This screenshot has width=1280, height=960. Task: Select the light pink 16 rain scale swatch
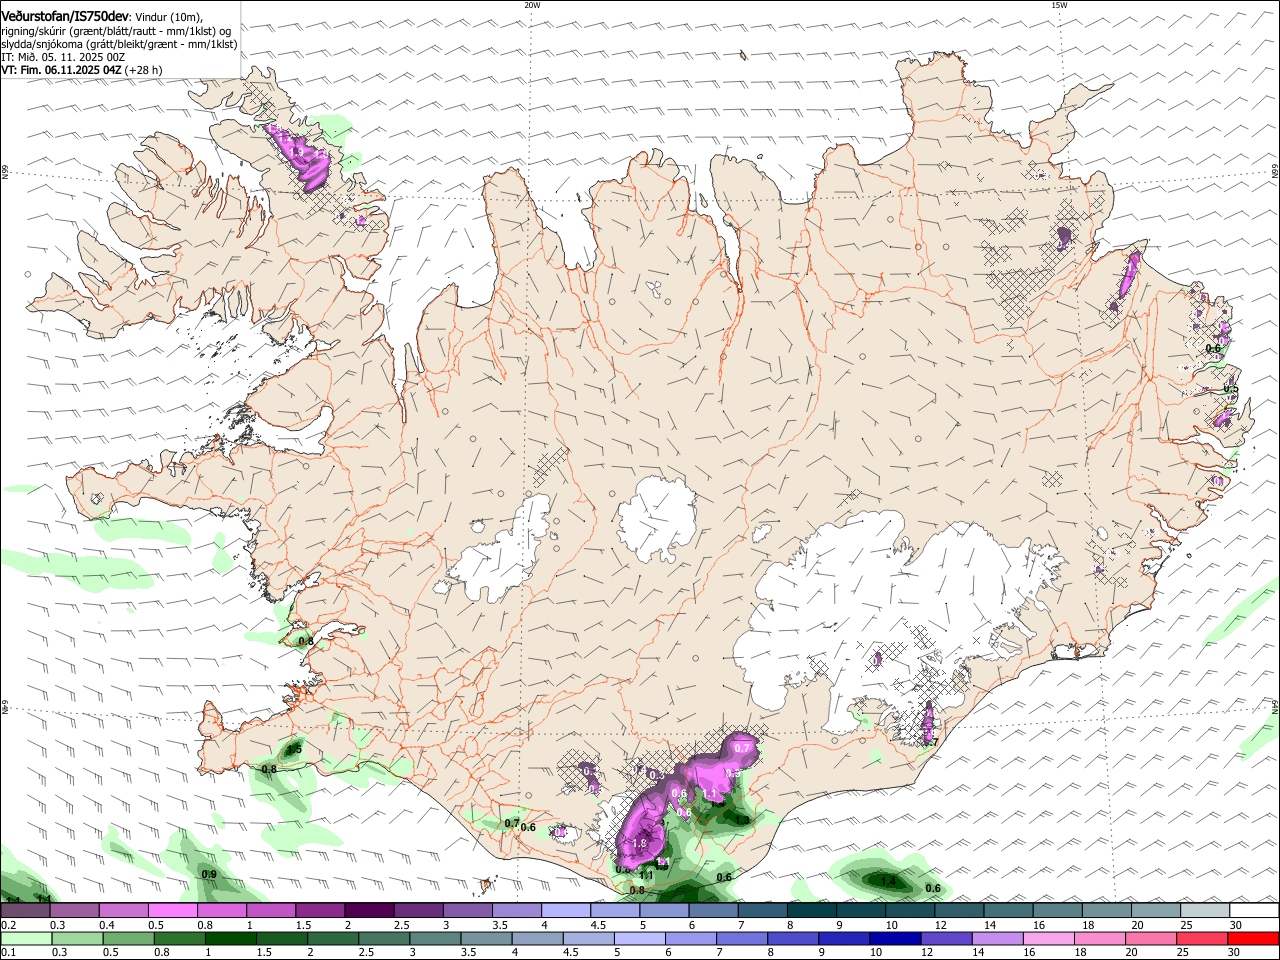pyautogui.click(x=1048, y=939)
